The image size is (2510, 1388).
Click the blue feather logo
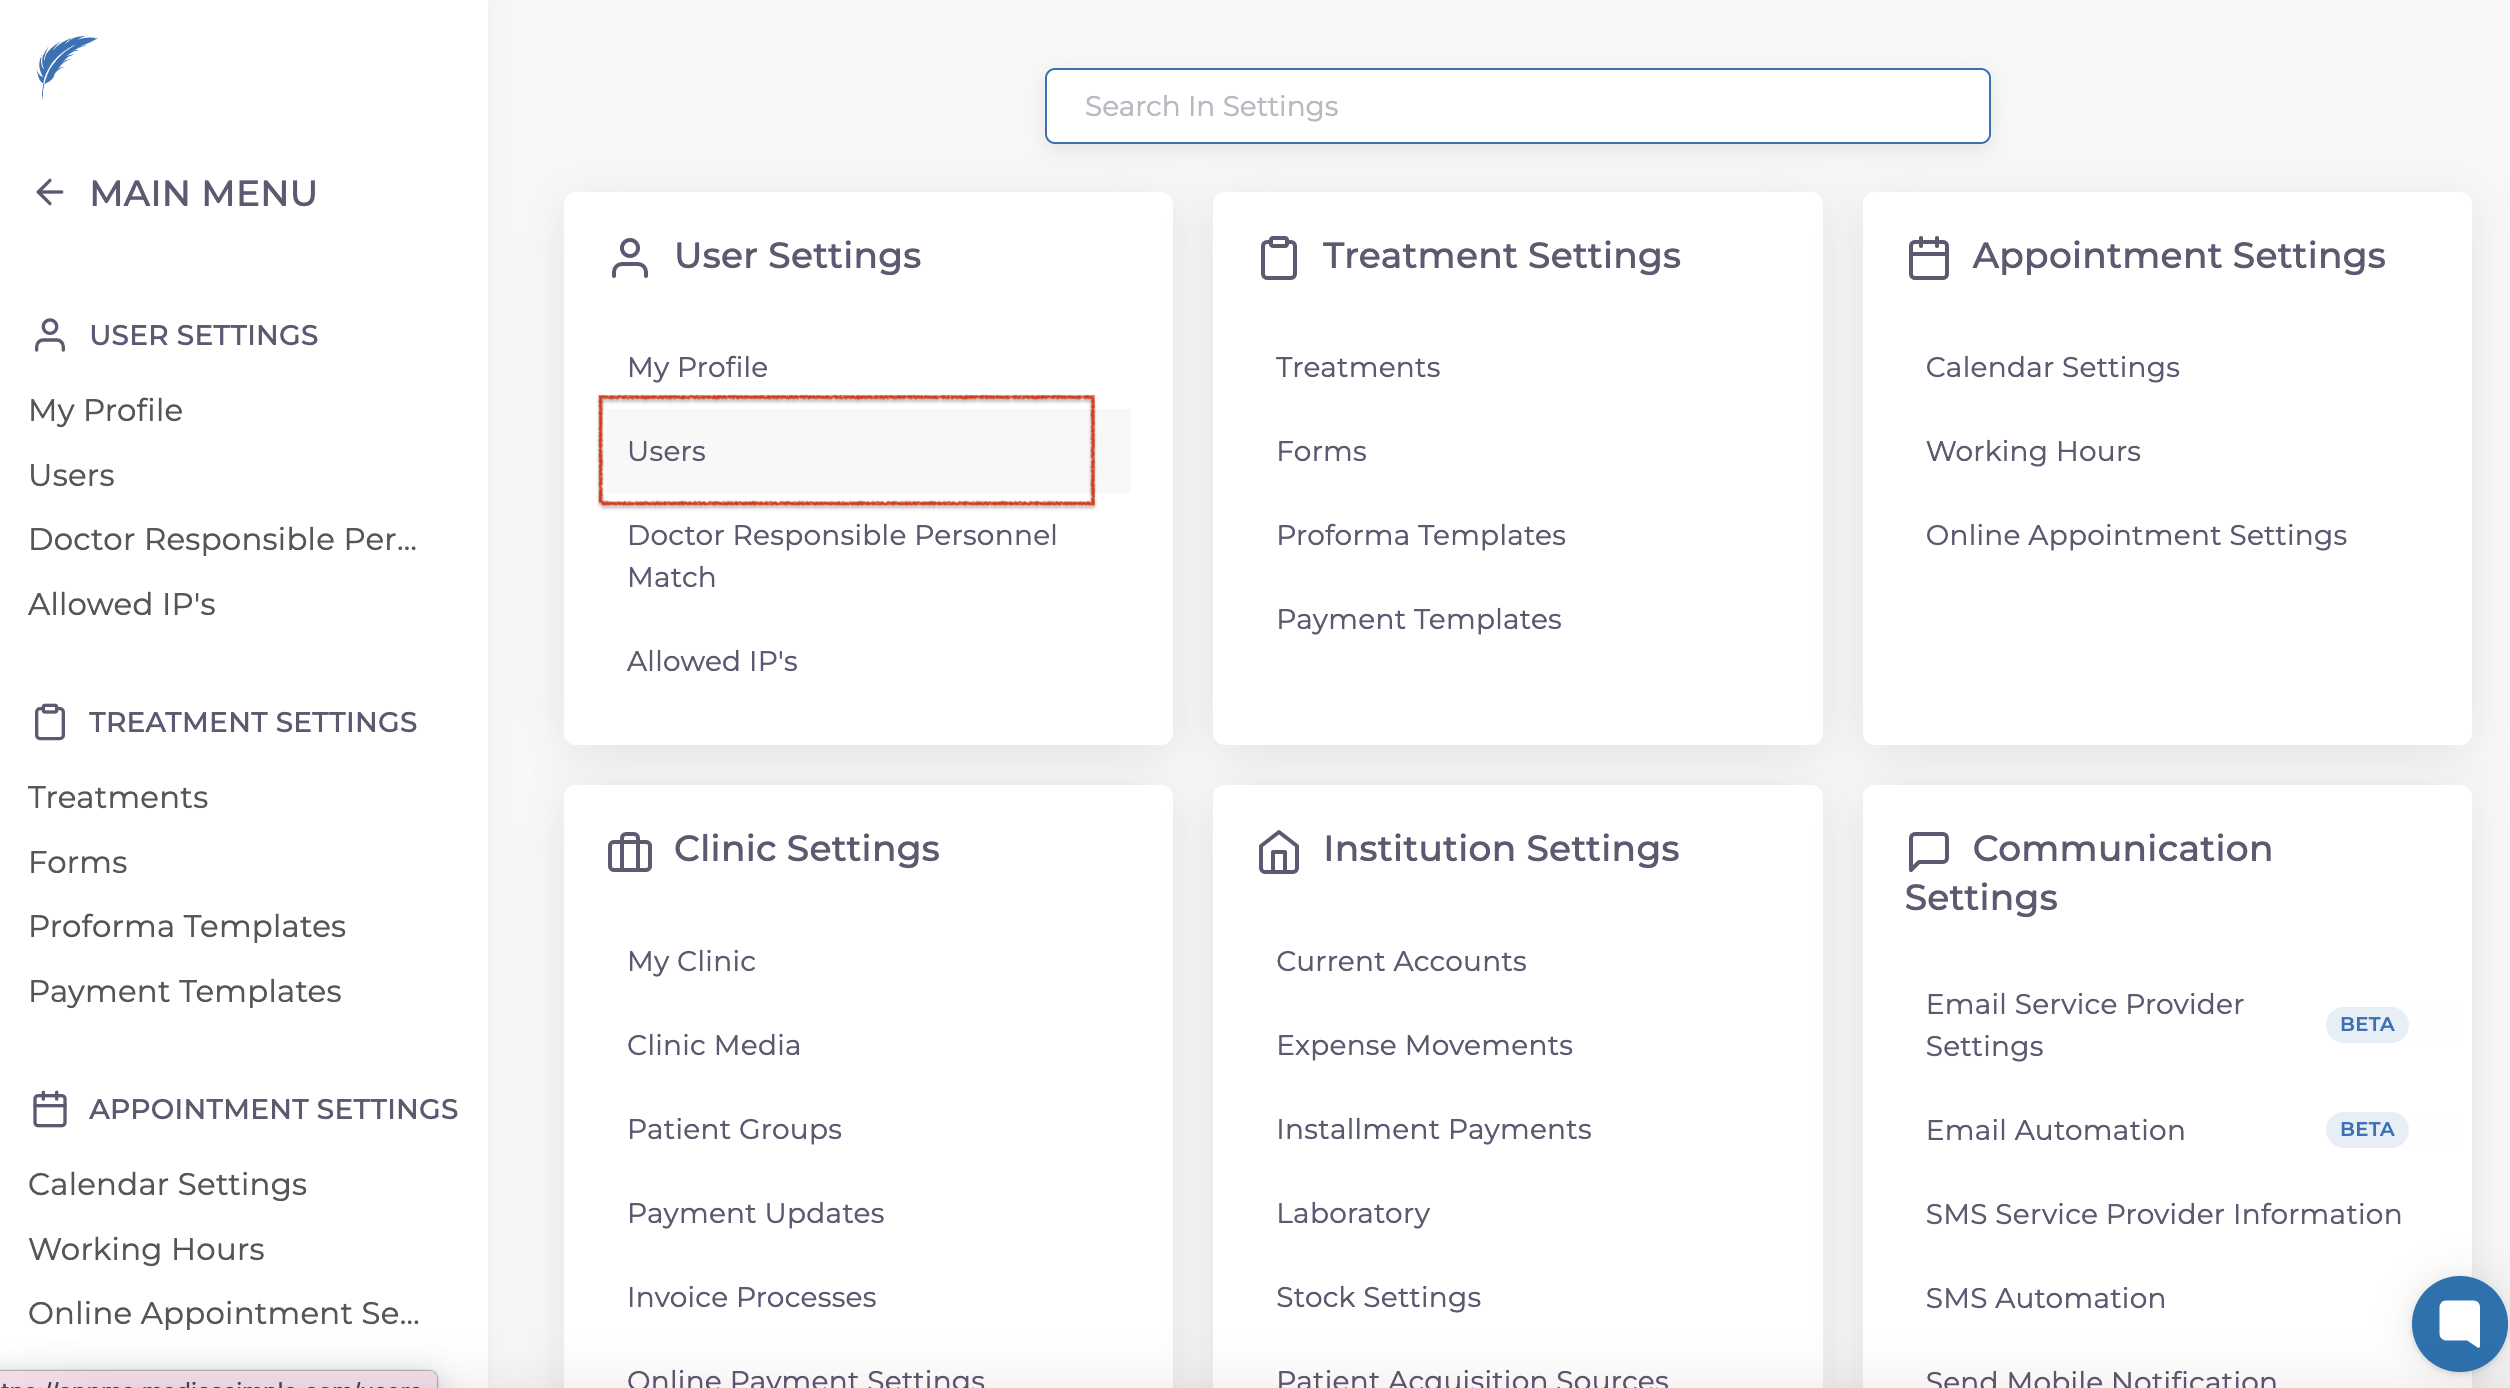pyautogui.click(x=64, y=64)
